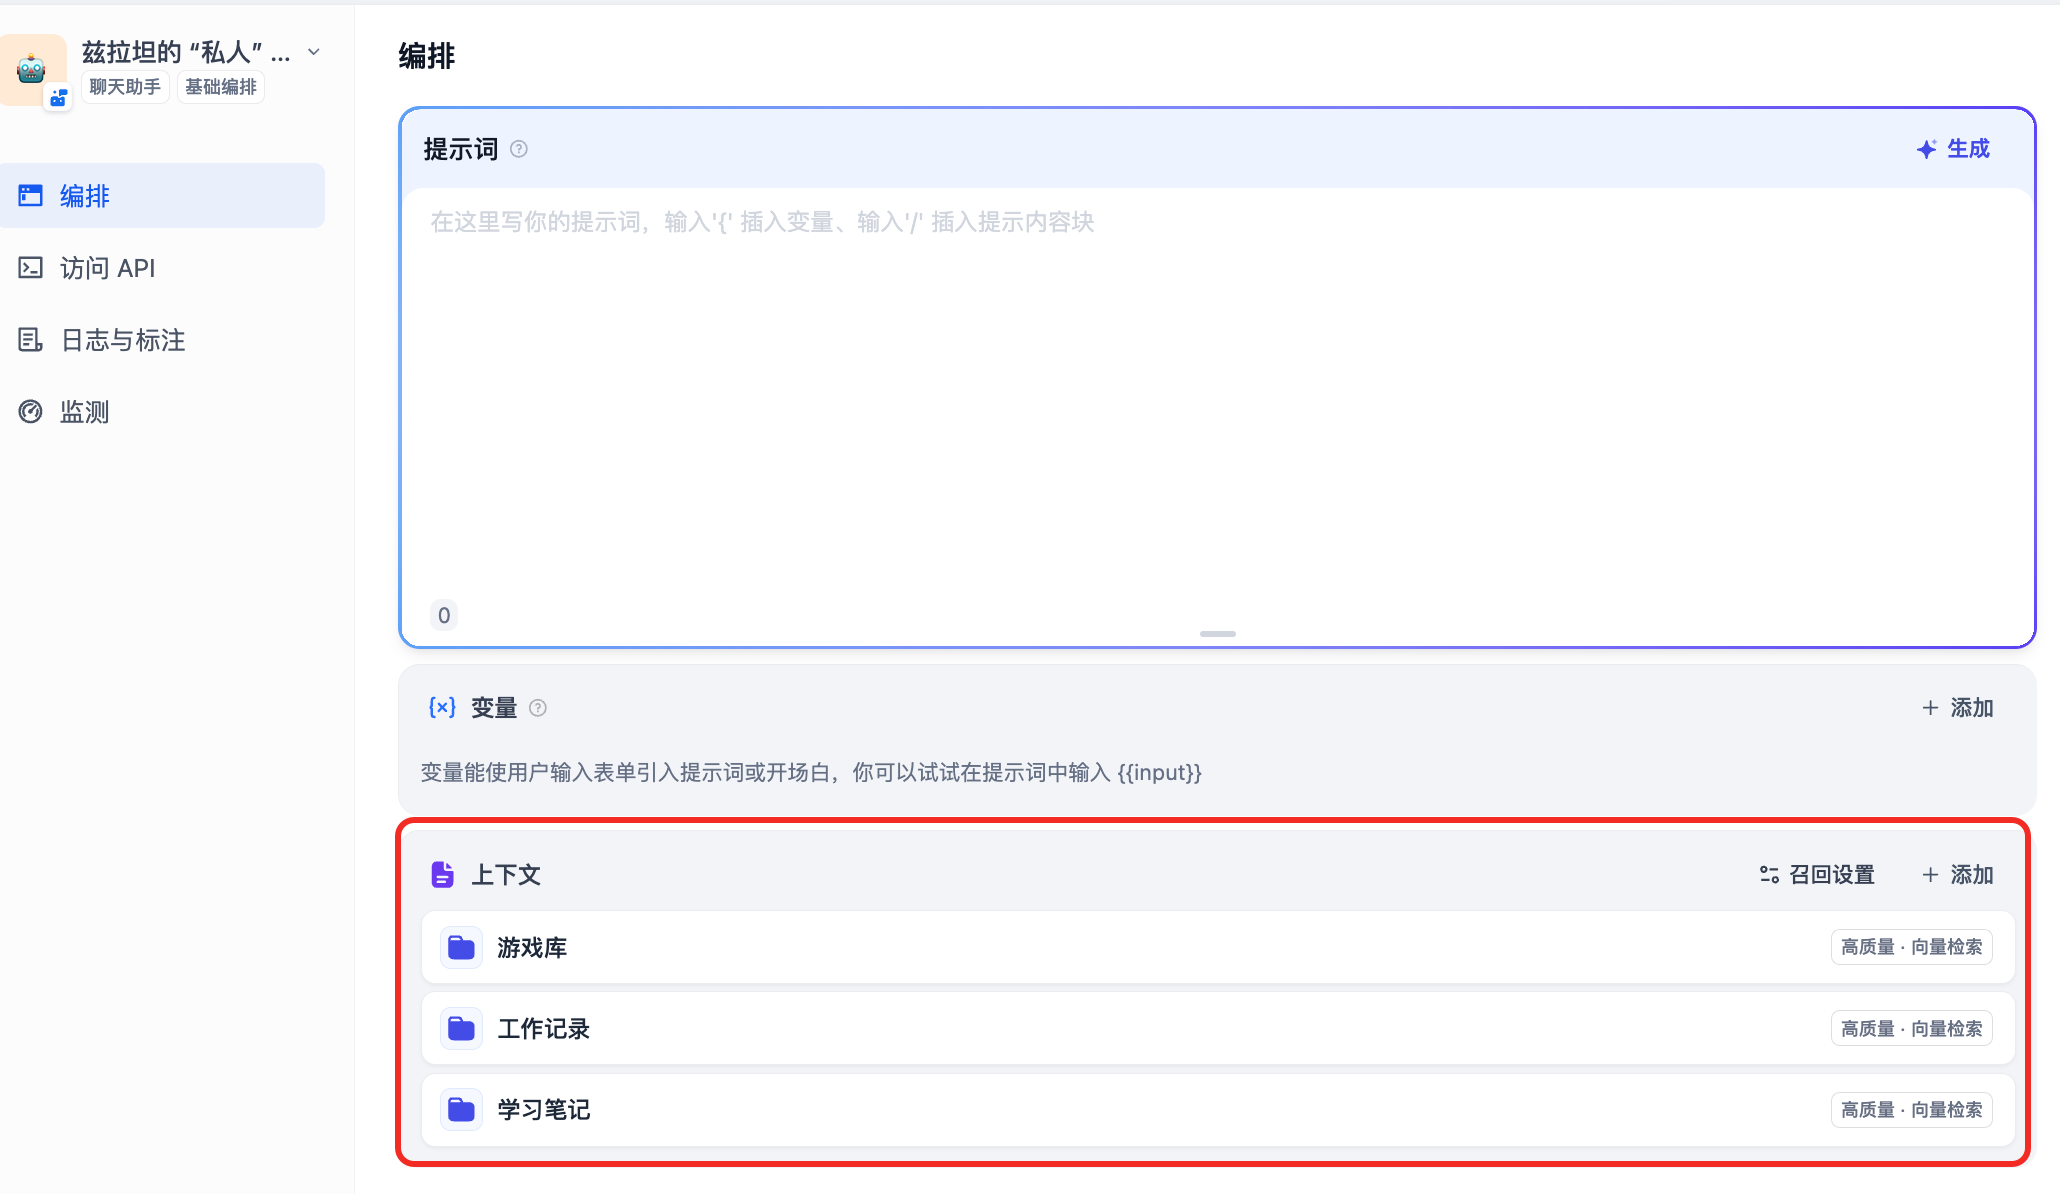Add a new variable with 添加

[x=1958, y=708]
